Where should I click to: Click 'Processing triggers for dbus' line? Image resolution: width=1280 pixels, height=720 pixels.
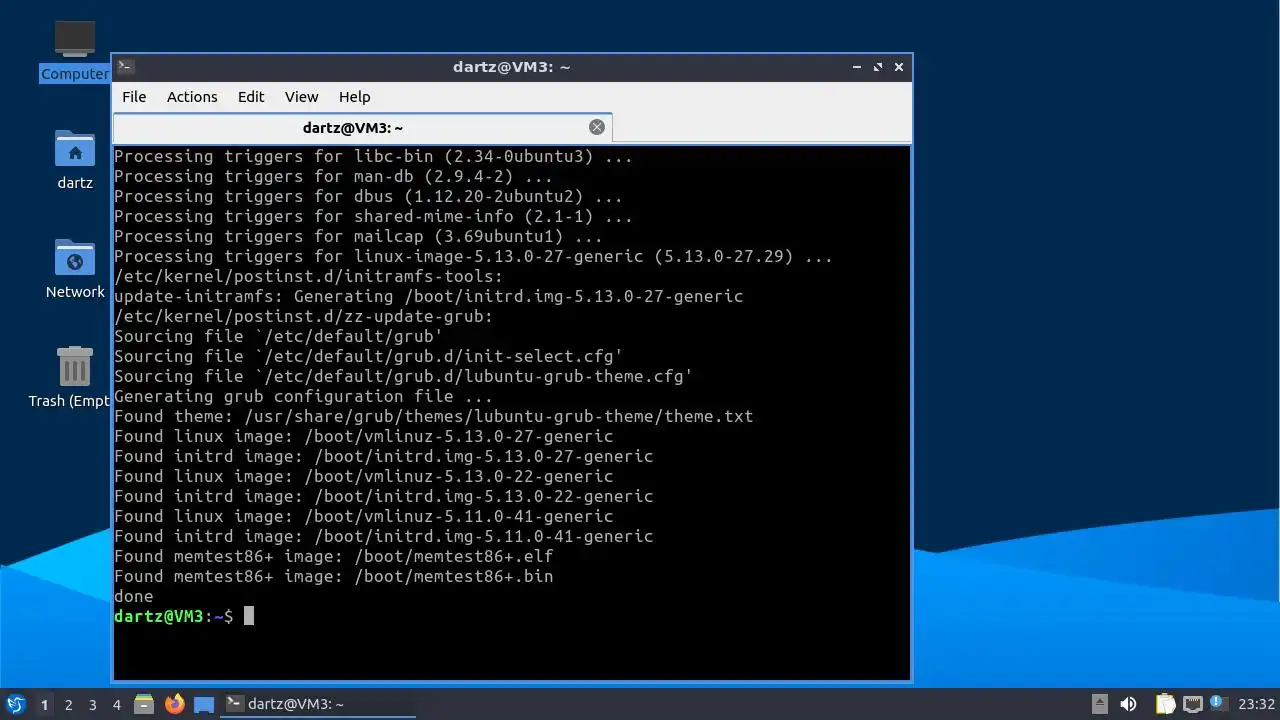tap(368, 196)
